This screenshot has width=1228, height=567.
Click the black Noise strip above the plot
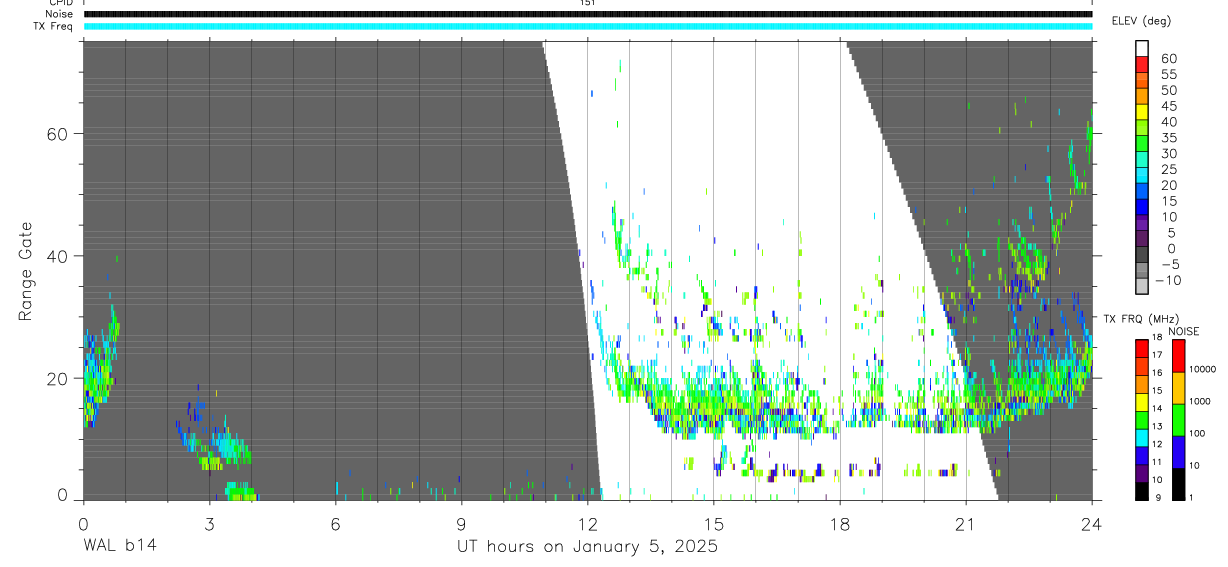587,14
